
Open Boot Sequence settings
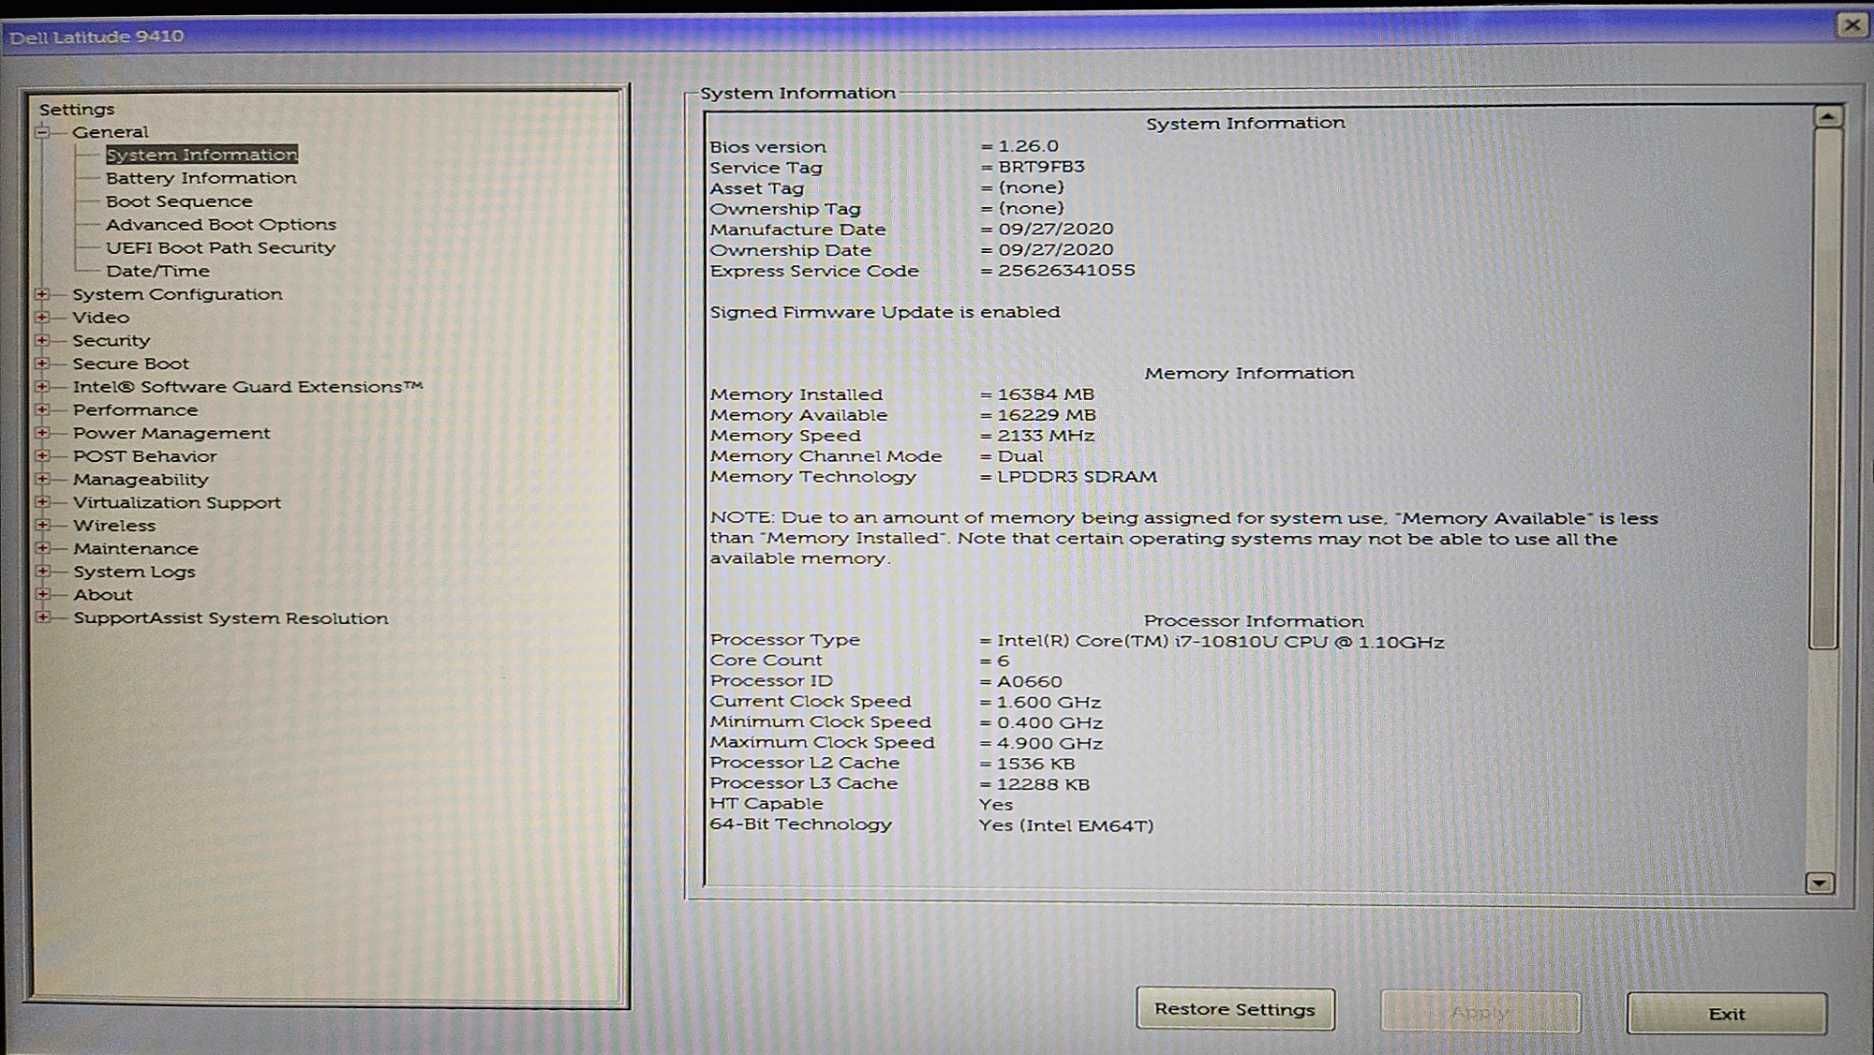pos(179,201)
